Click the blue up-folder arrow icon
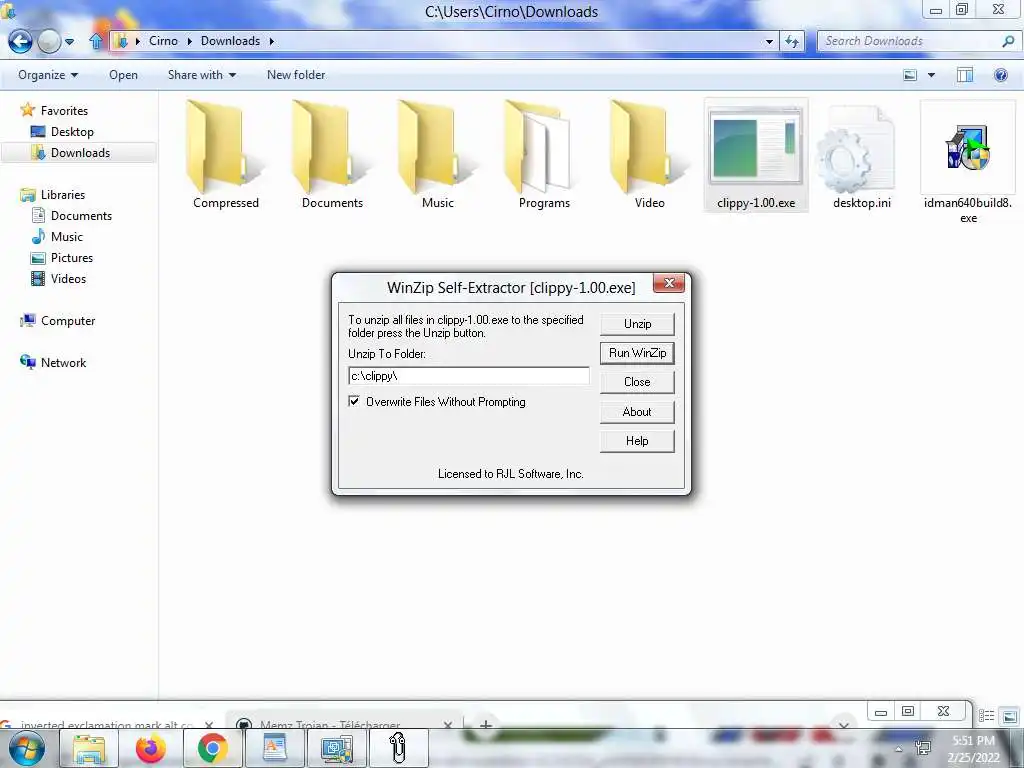 click(x=96, y=41)
